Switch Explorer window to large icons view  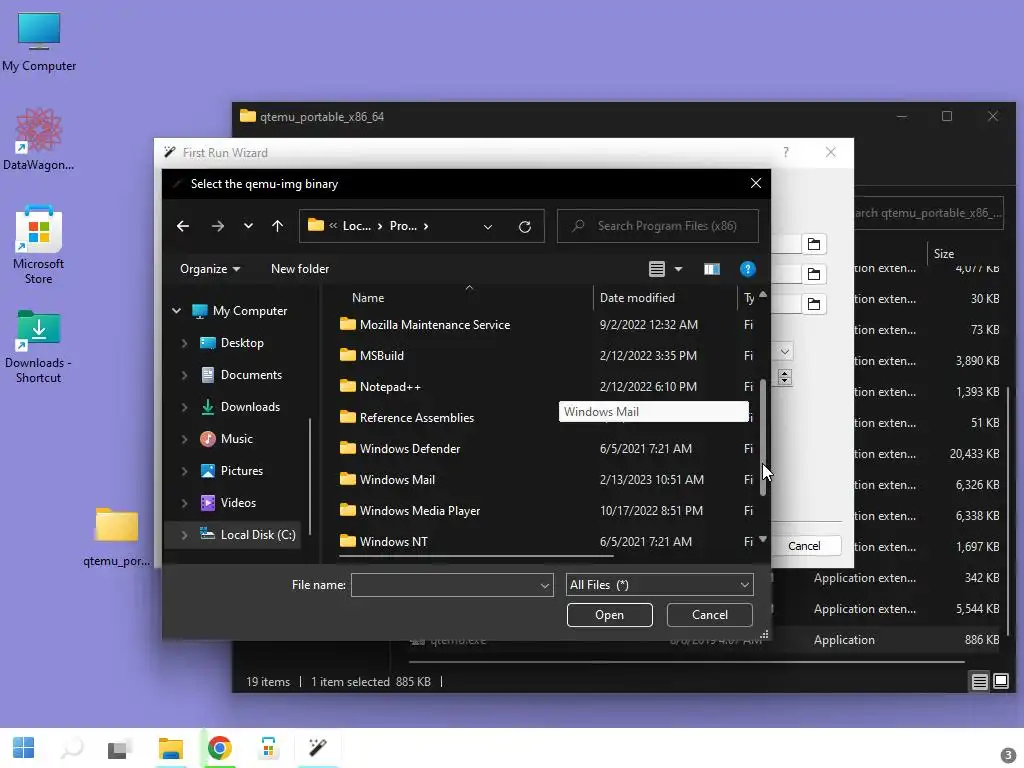pyautogui.click(x=1001, y=682)
